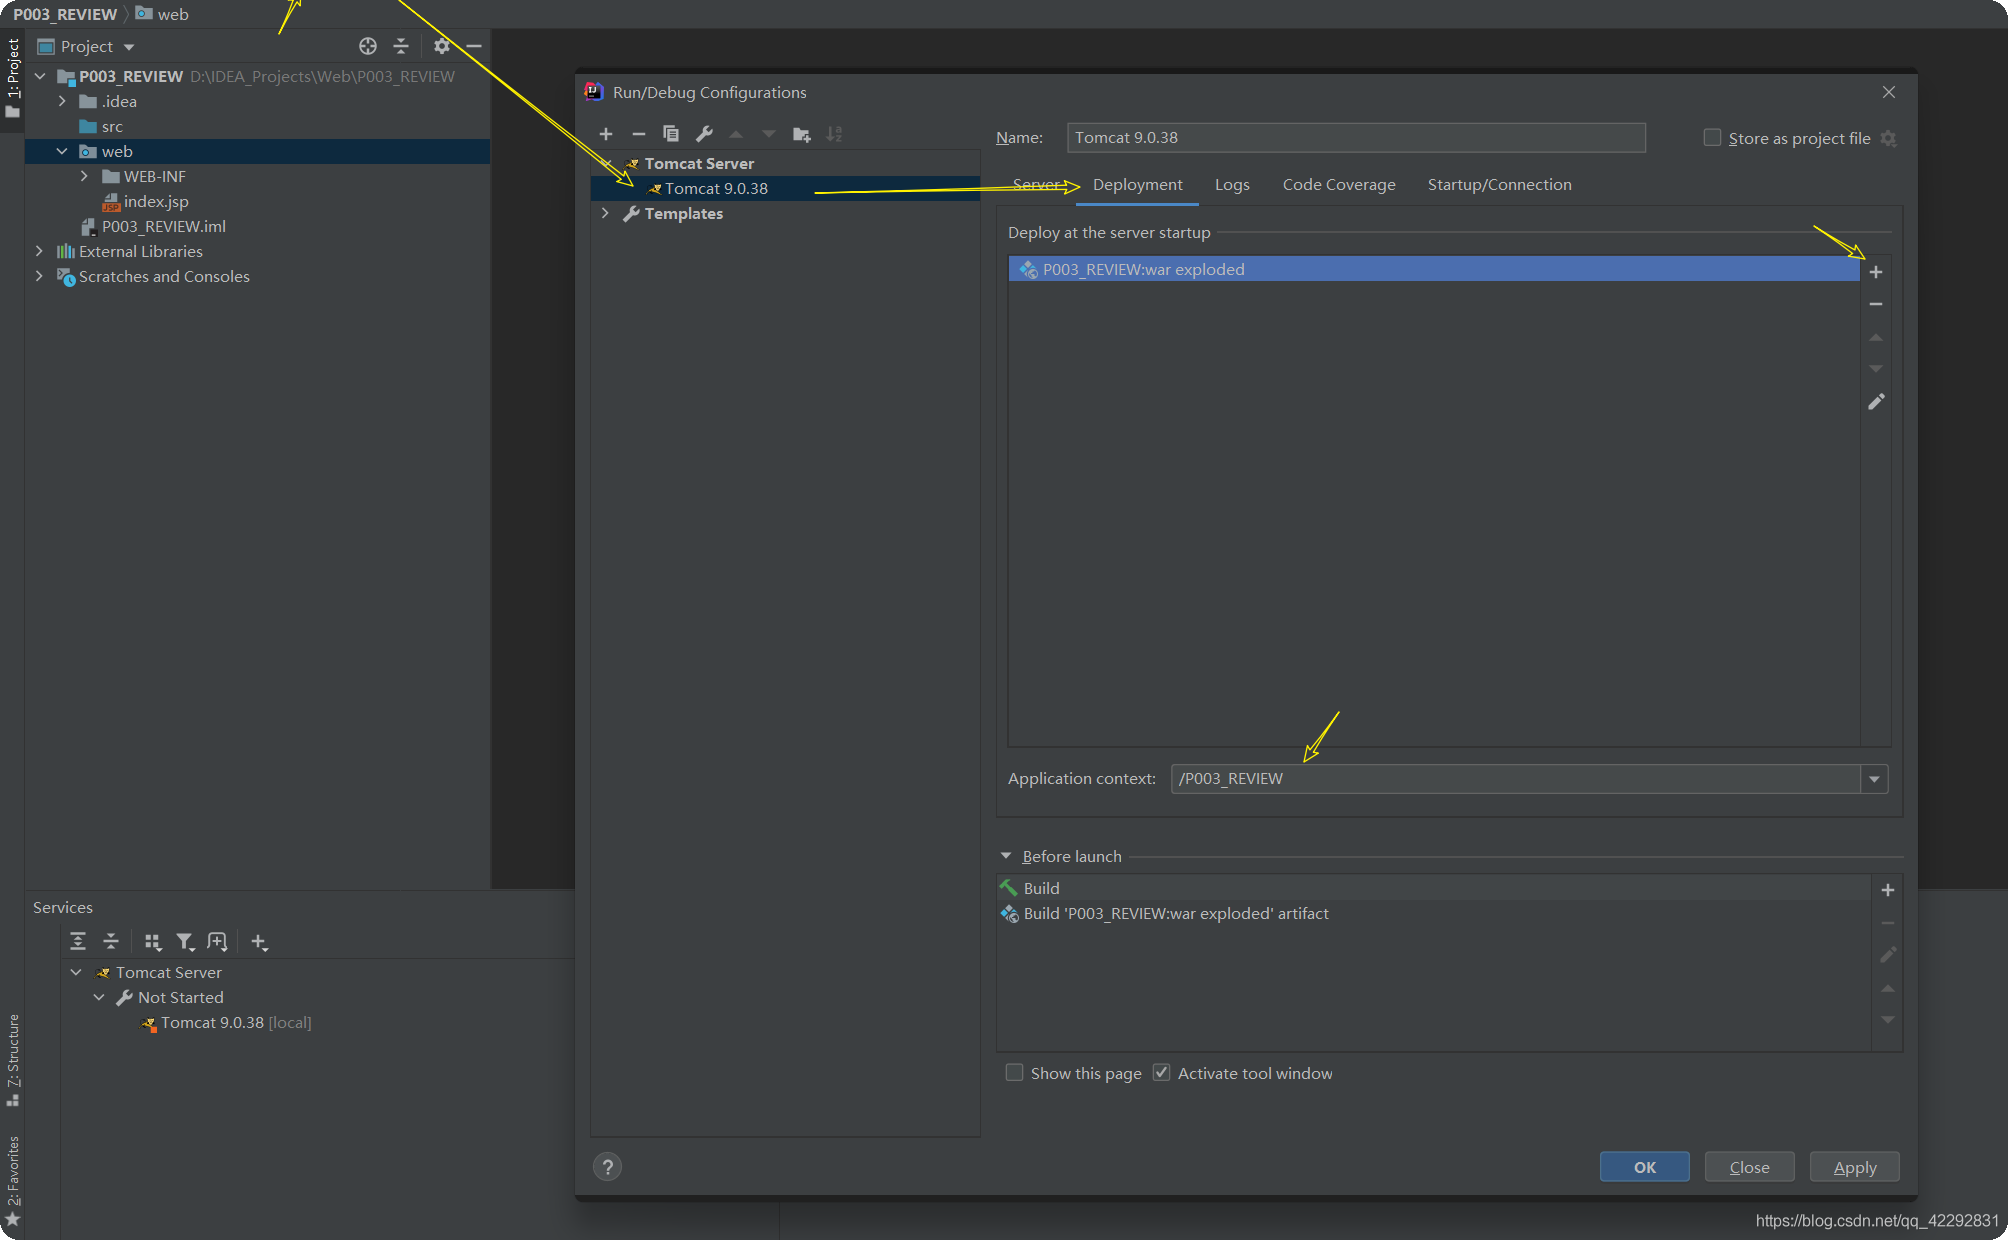This screenshot has width=2008, height=1240.
Task: Switch to the Logs tab
Action: (x=1232, y=185)
